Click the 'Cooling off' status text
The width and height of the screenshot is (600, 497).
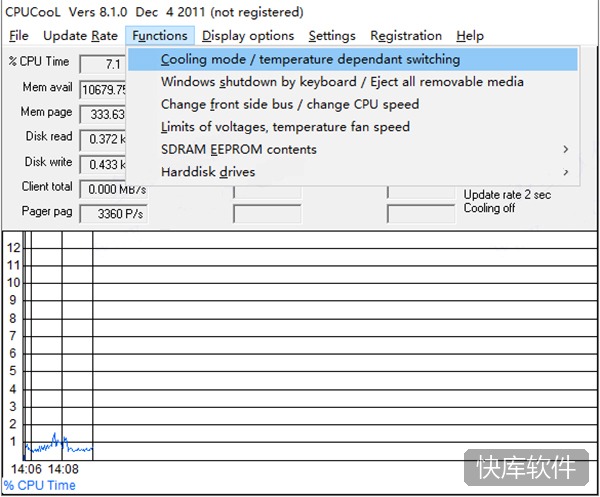[x=489, y=208]
